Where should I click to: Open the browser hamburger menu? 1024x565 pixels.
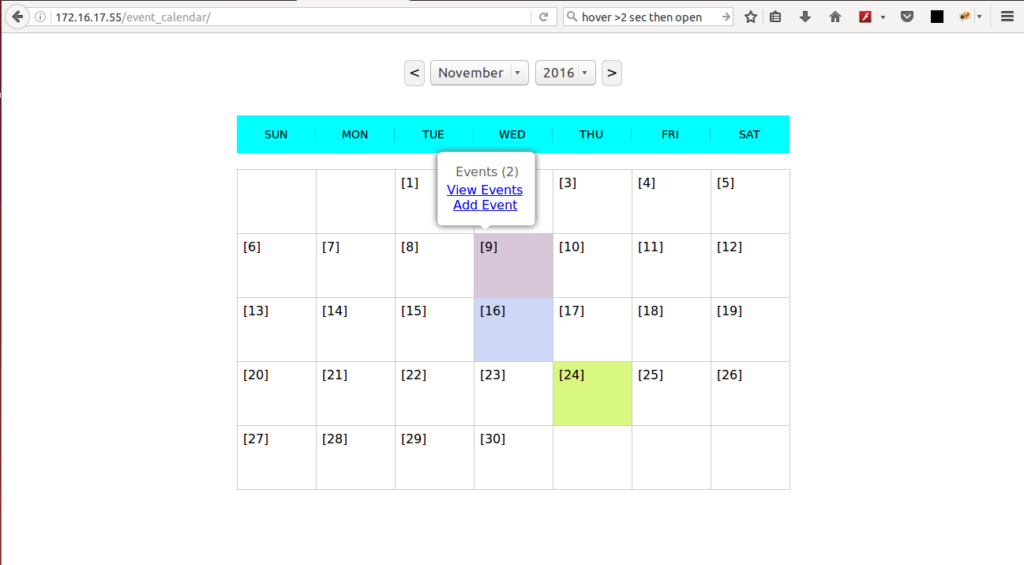pos(1008,17)
